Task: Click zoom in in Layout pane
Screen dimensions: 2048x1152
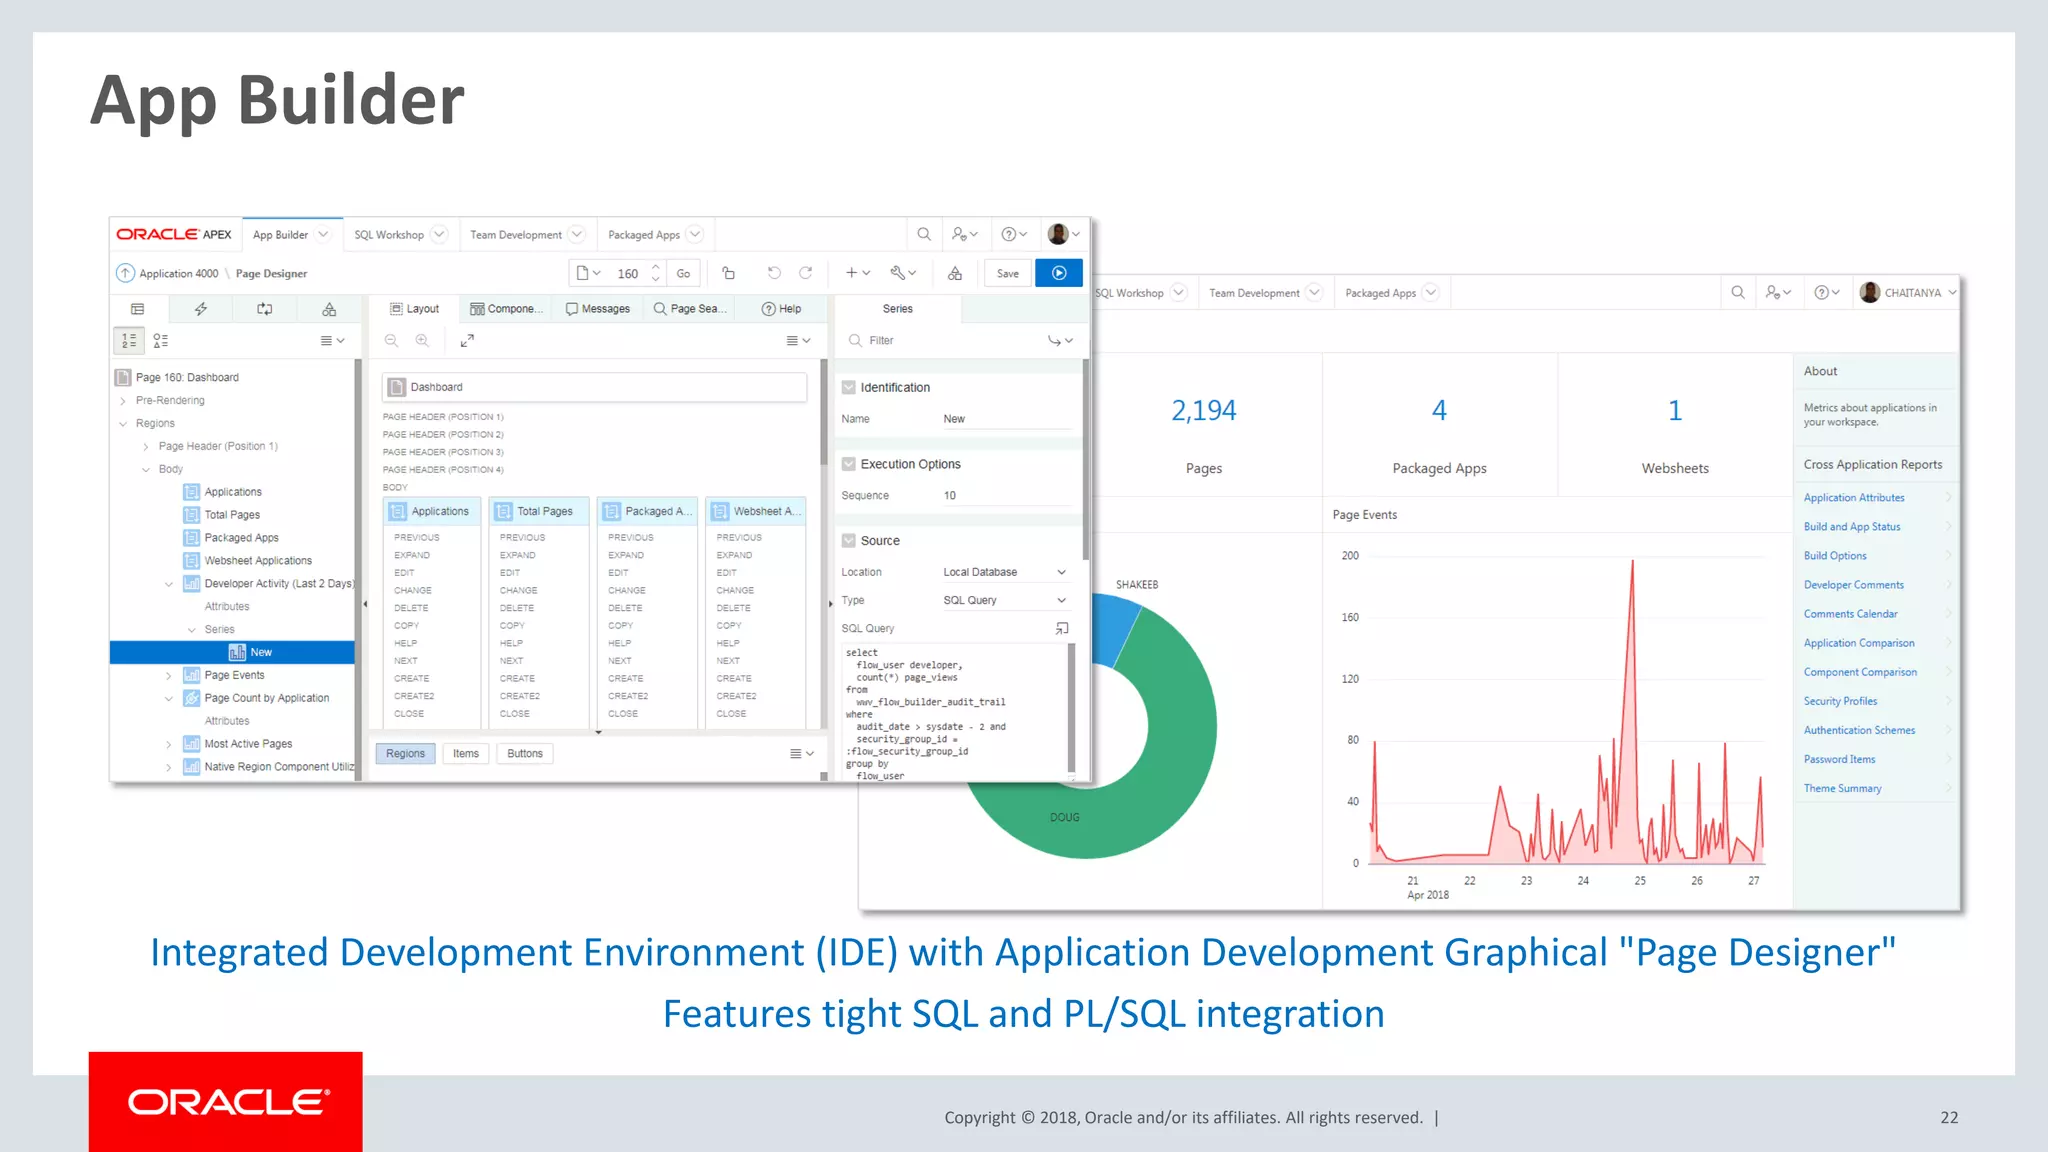Action: tap(423, 341)
